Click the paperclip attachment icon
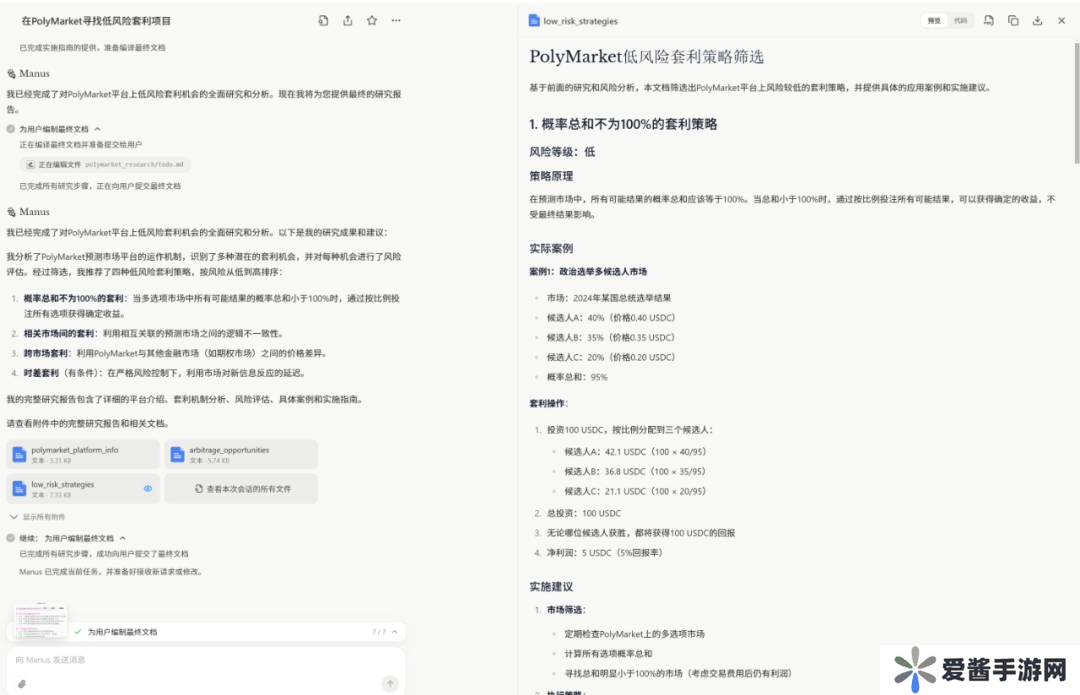The height and width of the screenshot is (695, 1080). pyautogui.click(x=22, y=684)
